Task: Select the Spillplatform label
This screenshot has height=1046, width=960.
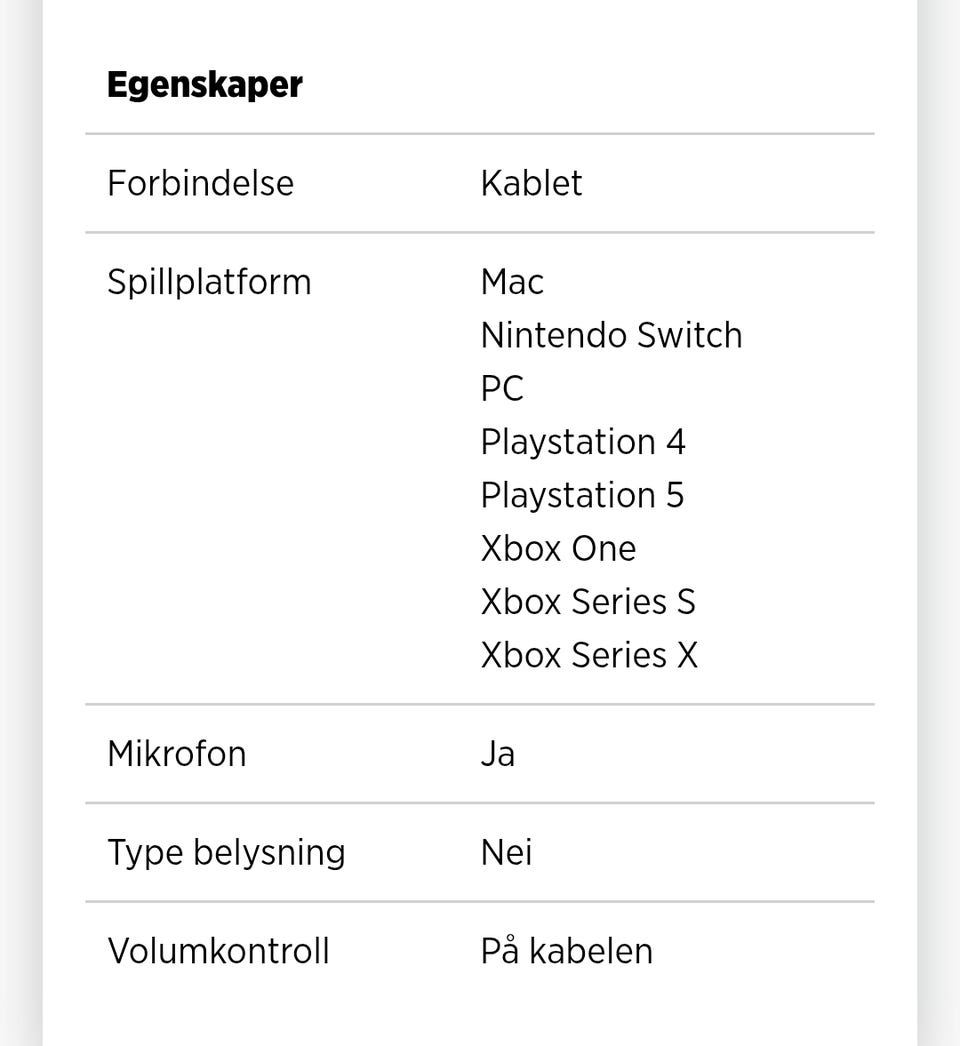Action: (x=209, y=282)
